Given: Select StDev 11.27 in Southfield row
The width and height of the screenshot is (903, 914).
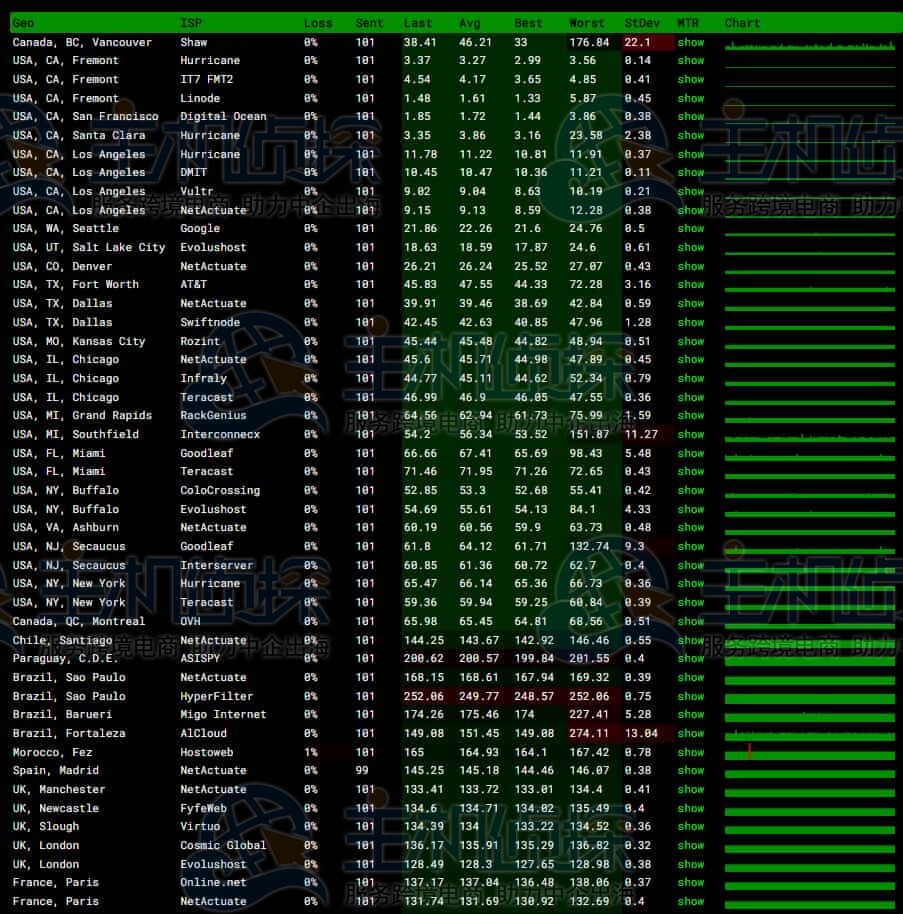Looking at the screenshot, I should pos(641,434).
